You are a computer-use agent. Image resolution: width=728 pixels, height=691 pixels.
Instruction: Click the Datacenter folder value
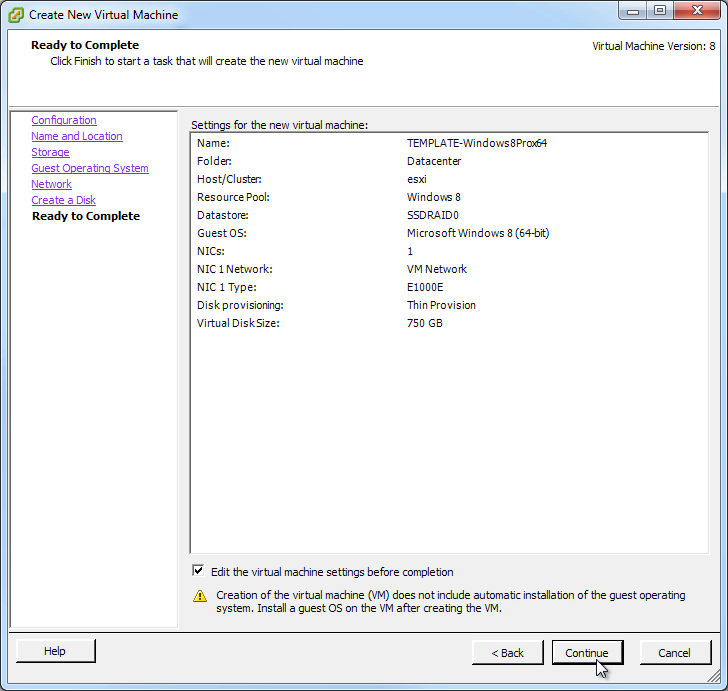tap(434, 161)
